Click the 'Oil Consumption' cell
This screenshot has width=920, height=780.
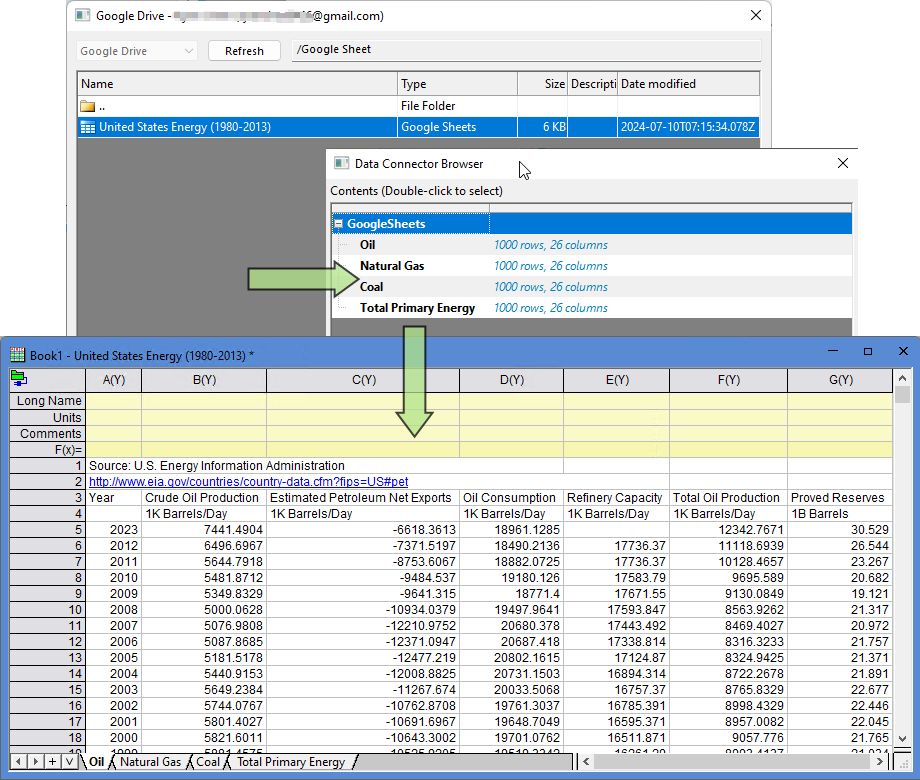(x=512, y=498)
